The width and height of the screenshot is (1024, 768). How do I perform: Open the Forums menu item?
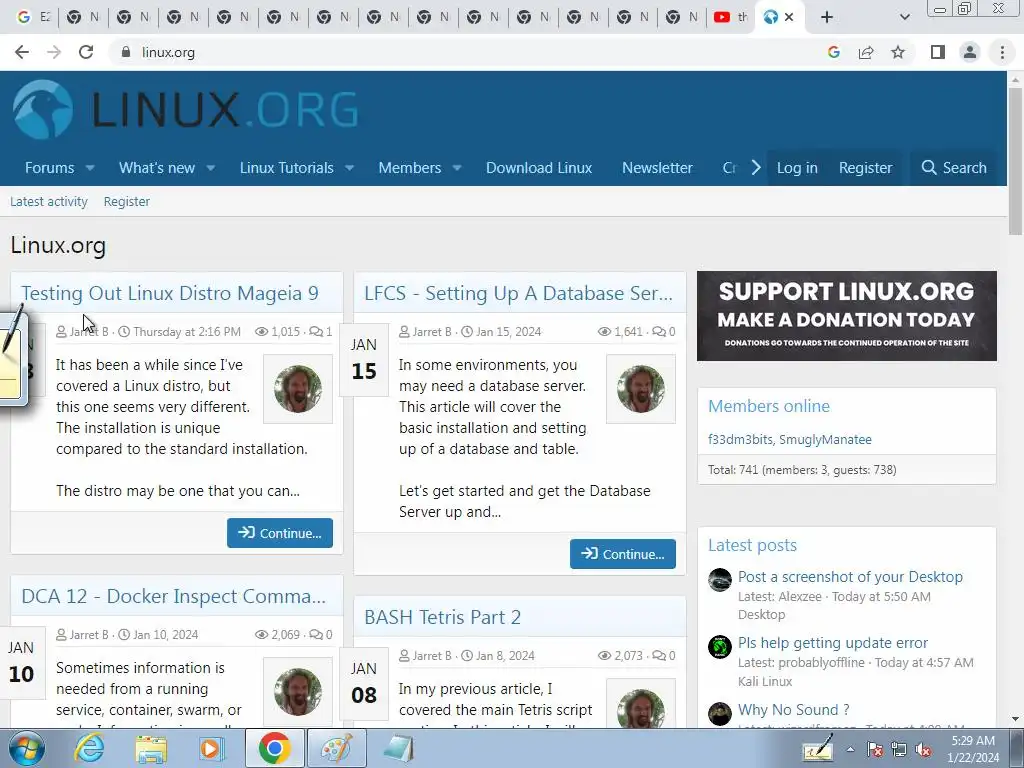(x=50, y=168)
